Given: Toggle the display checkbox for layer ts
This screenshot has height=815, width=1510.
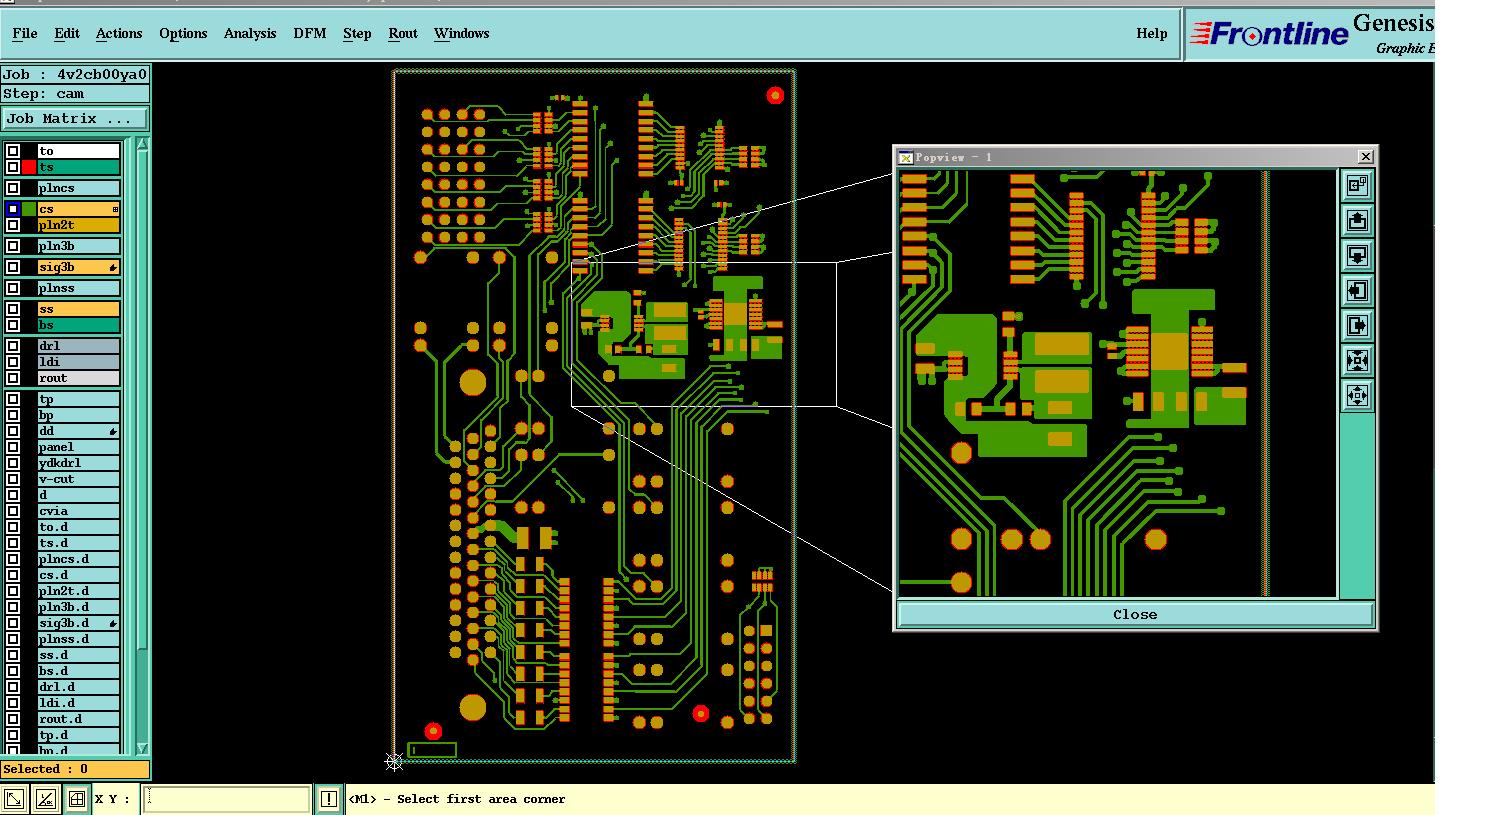Looking at the screenshot, I should 13,167.
